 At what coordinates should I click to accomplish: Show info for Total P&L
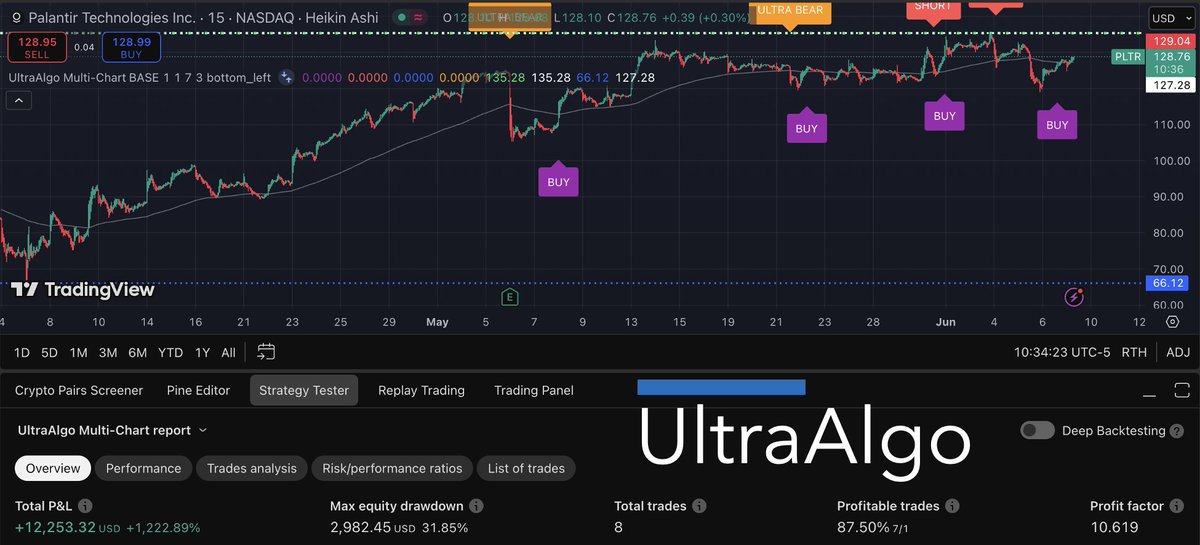point(85,506)
